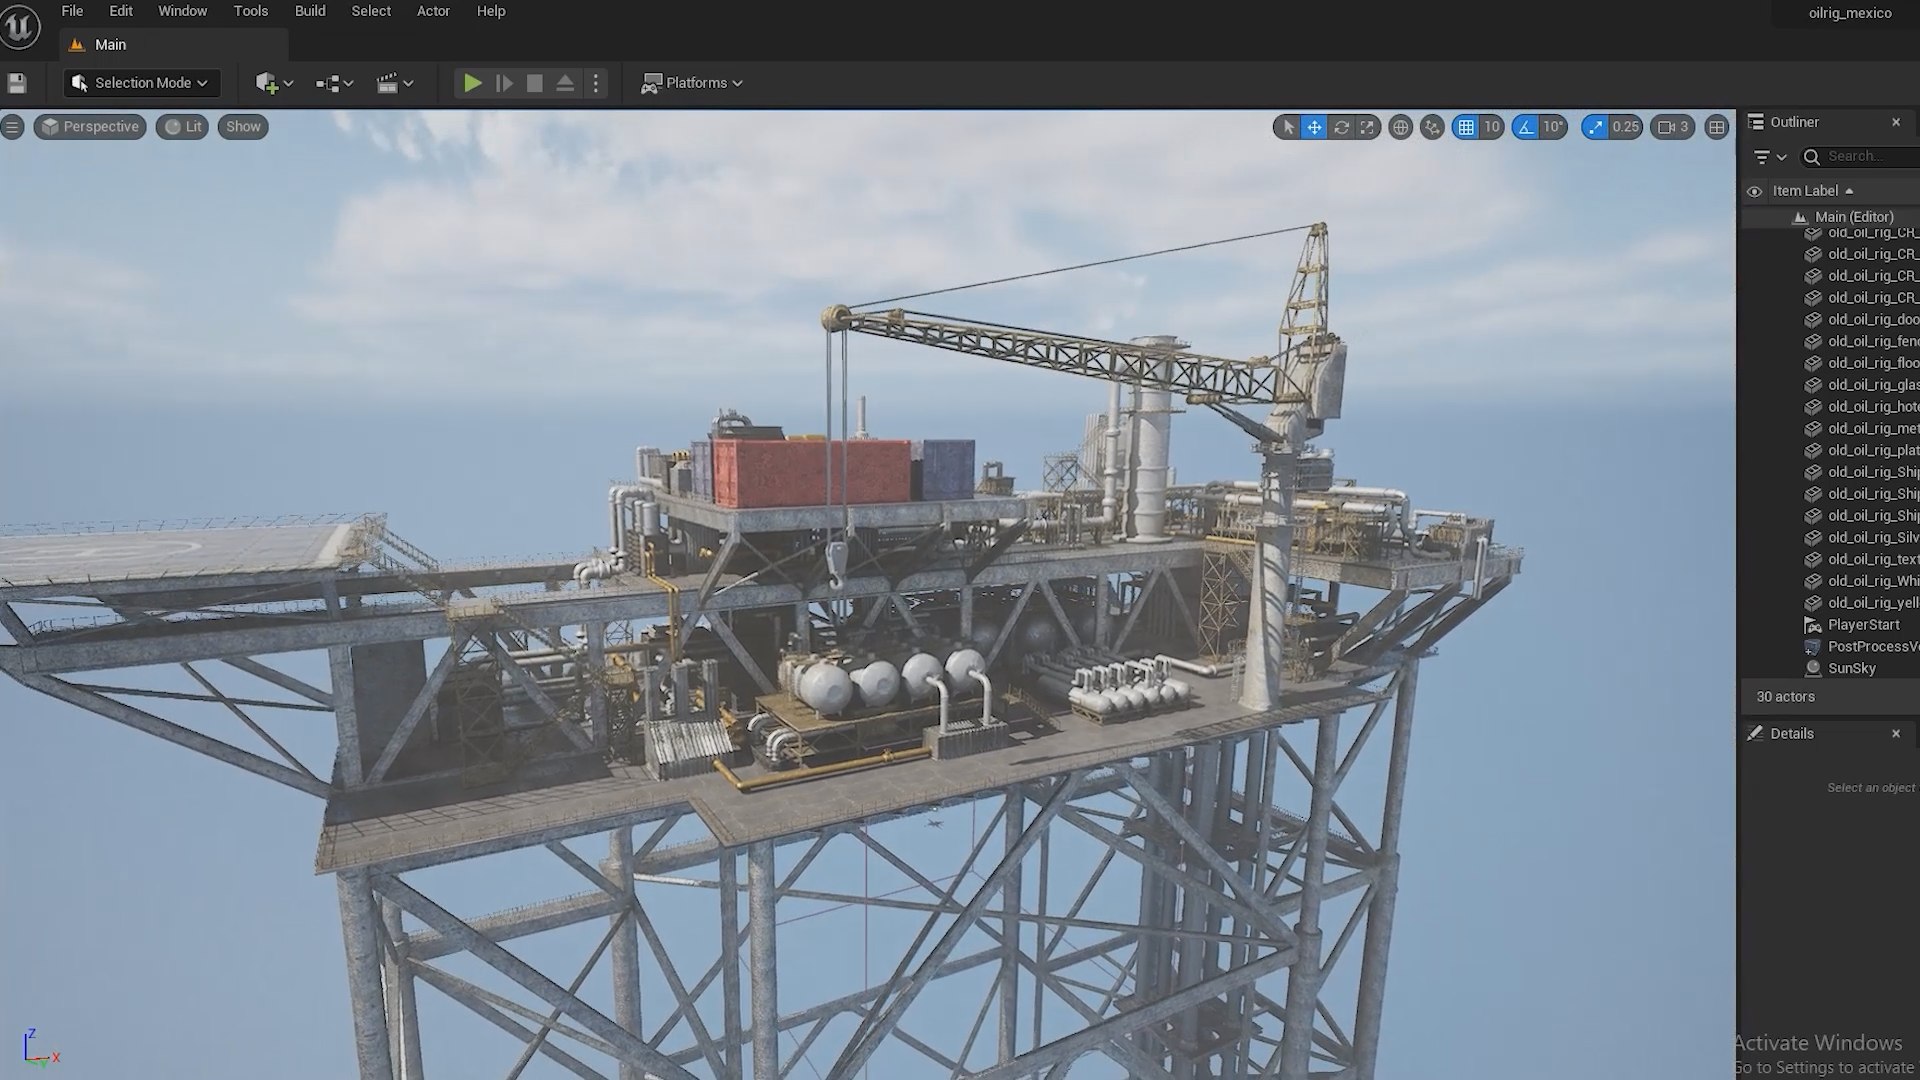Open the Platforms dropdown
Image resolution: width=1920 pixels, height=1080 pixels.
(692, 84)
